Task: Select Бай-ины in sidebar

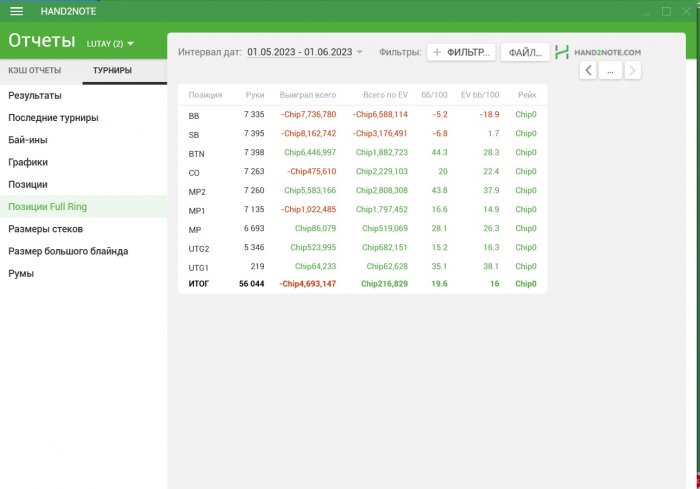Action: pos(28,140)
